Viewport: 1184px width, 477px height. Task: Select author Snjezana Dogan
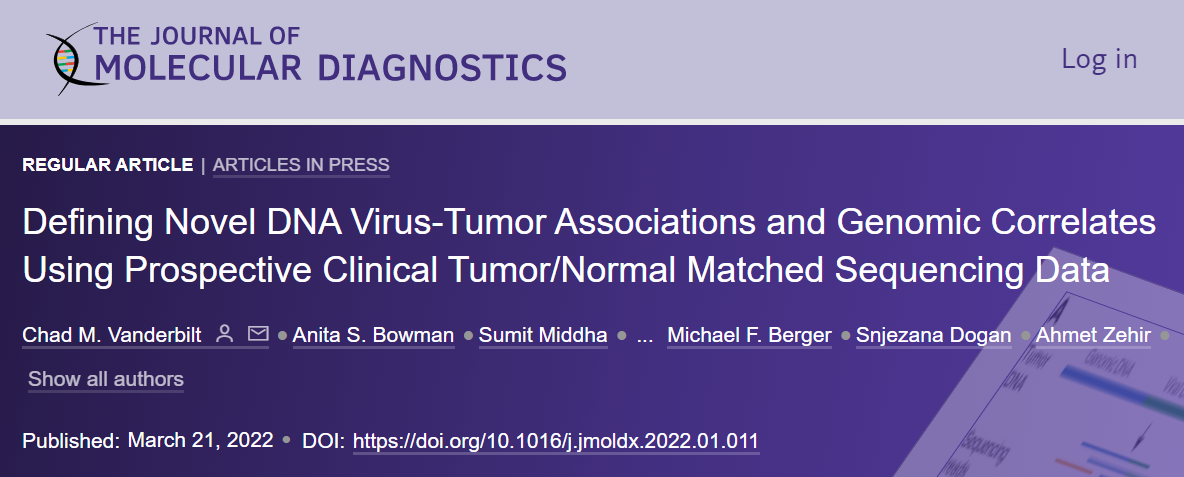[933, 335]
